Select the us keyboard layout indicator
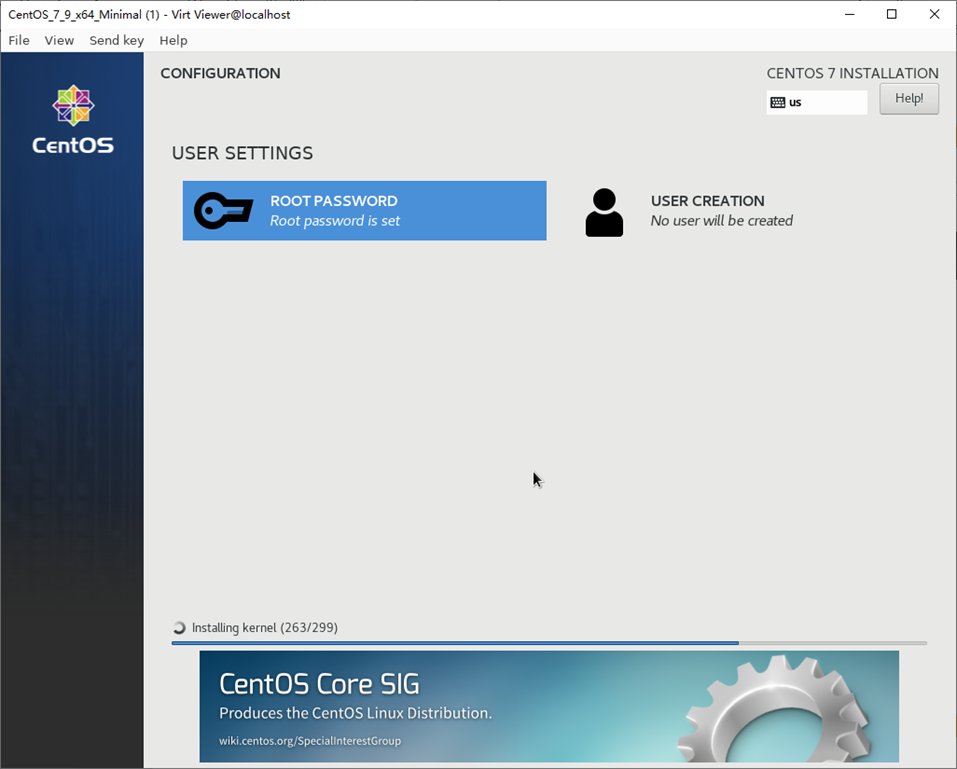The width and height of the screenshot is (957, 769). (x=817, y=102)
